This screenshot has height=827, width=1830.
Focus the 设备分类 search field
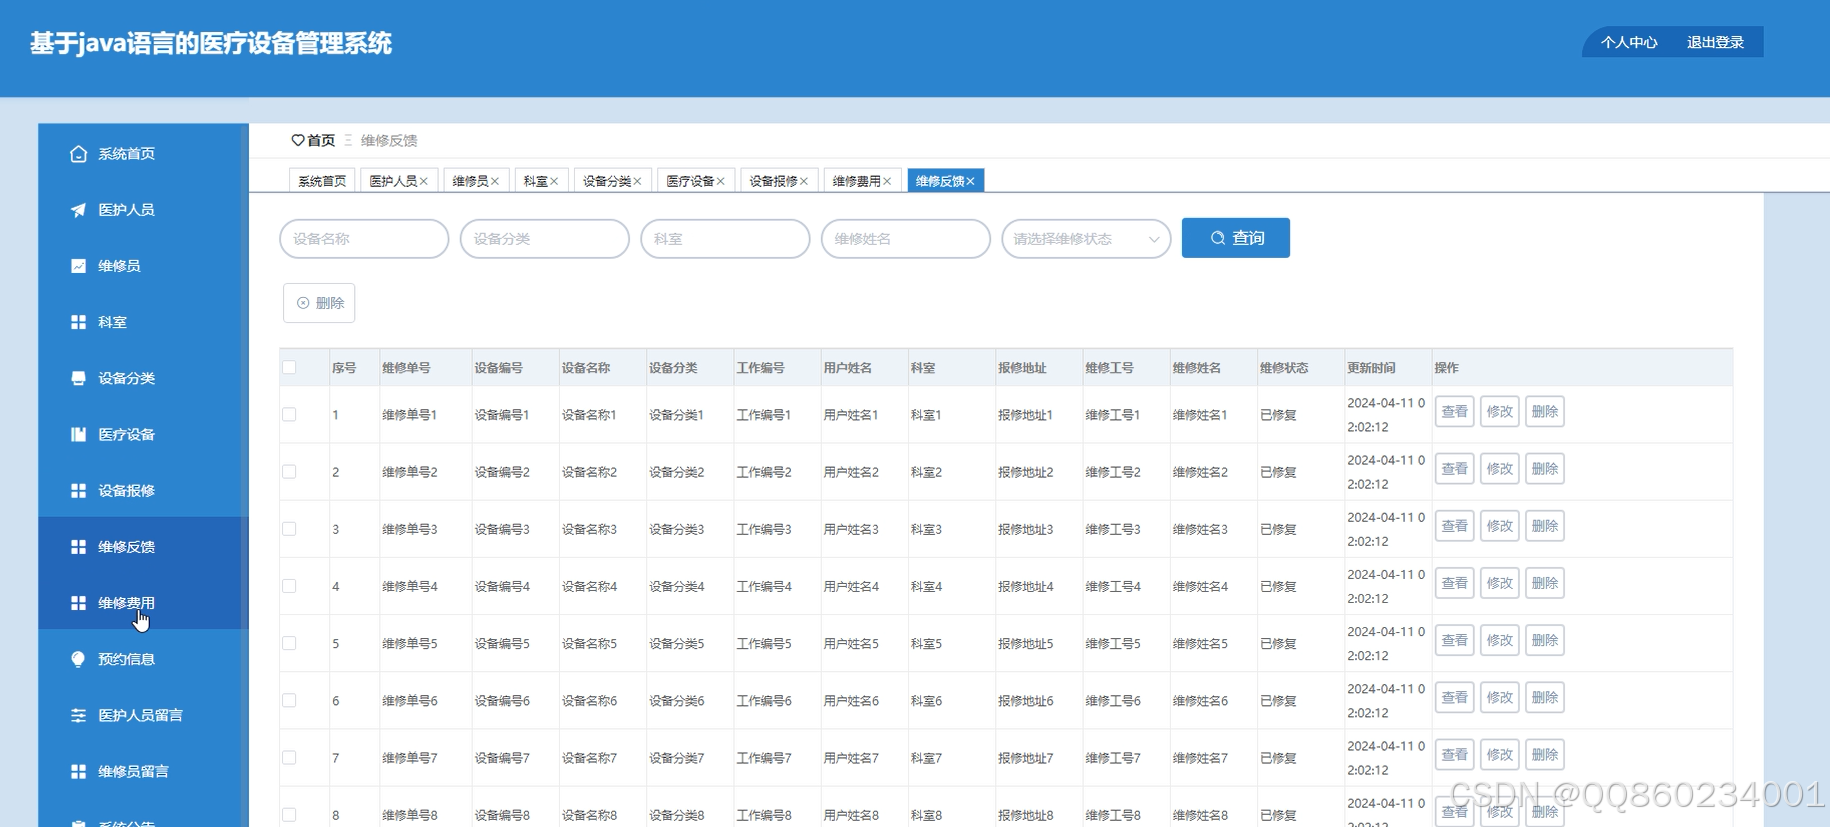click(545, 239)
